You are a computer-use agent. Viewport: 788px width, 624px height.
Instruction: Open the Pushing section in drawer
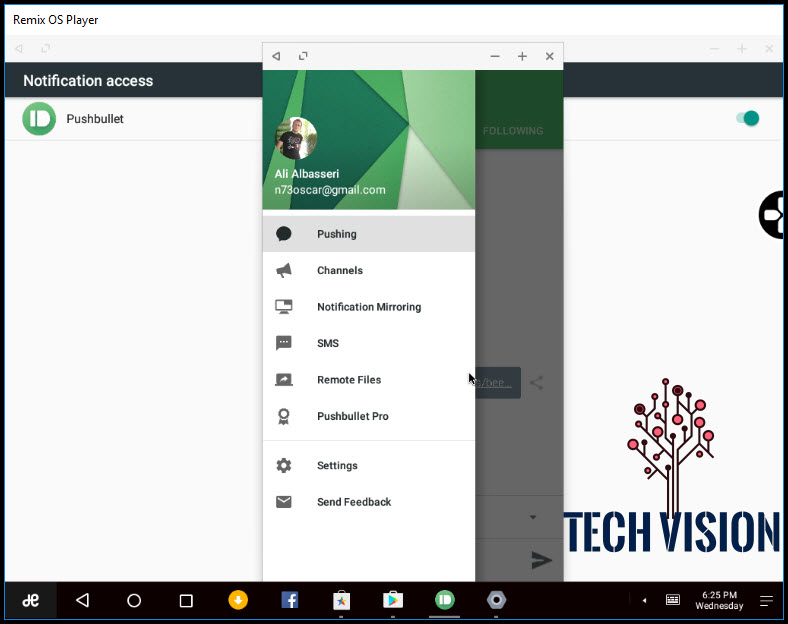point(368,234)
